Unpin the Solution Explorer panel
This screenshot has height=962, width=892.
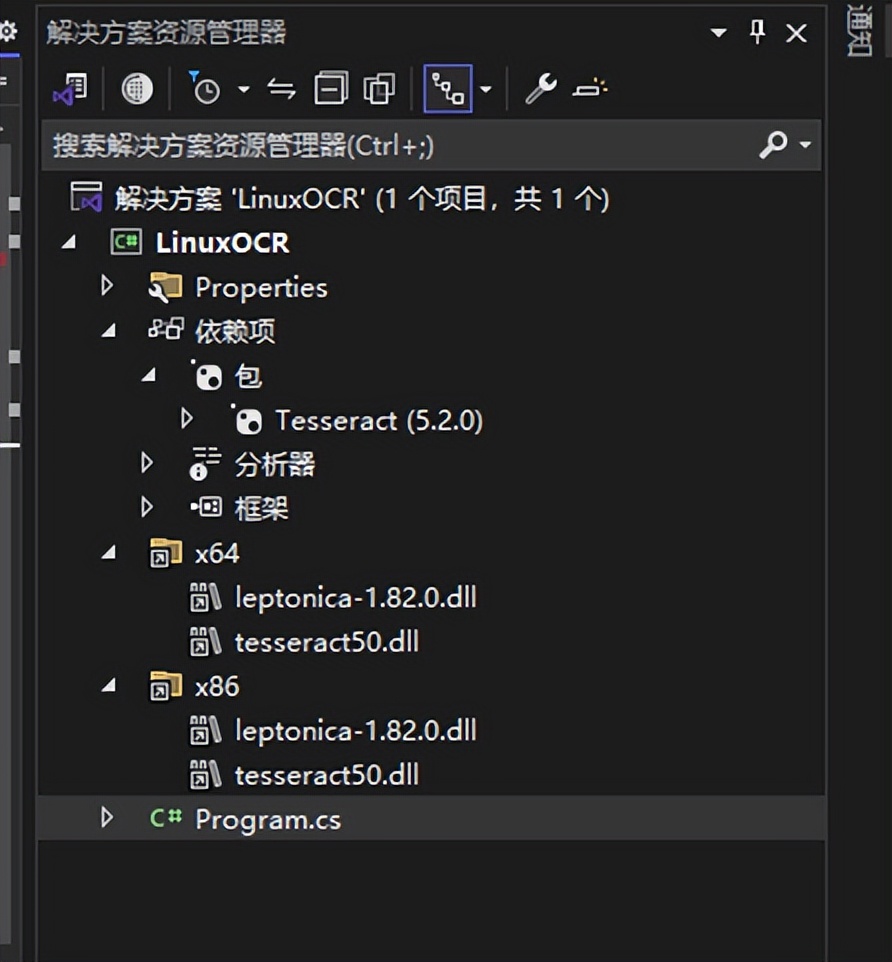[757, 33]
